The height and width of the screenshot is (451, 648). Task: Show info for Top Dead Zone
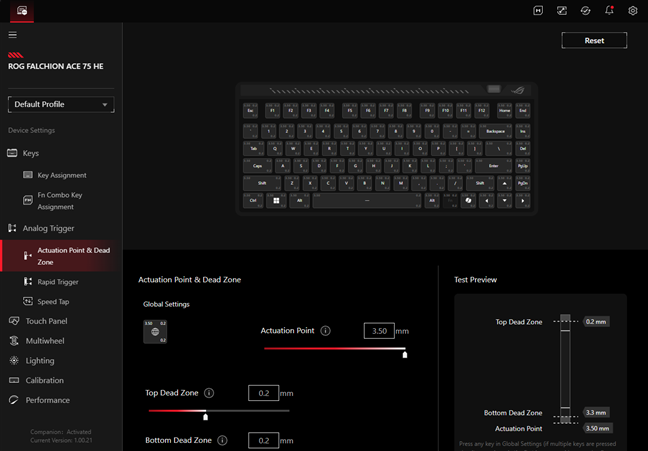[x=209, y=393]
